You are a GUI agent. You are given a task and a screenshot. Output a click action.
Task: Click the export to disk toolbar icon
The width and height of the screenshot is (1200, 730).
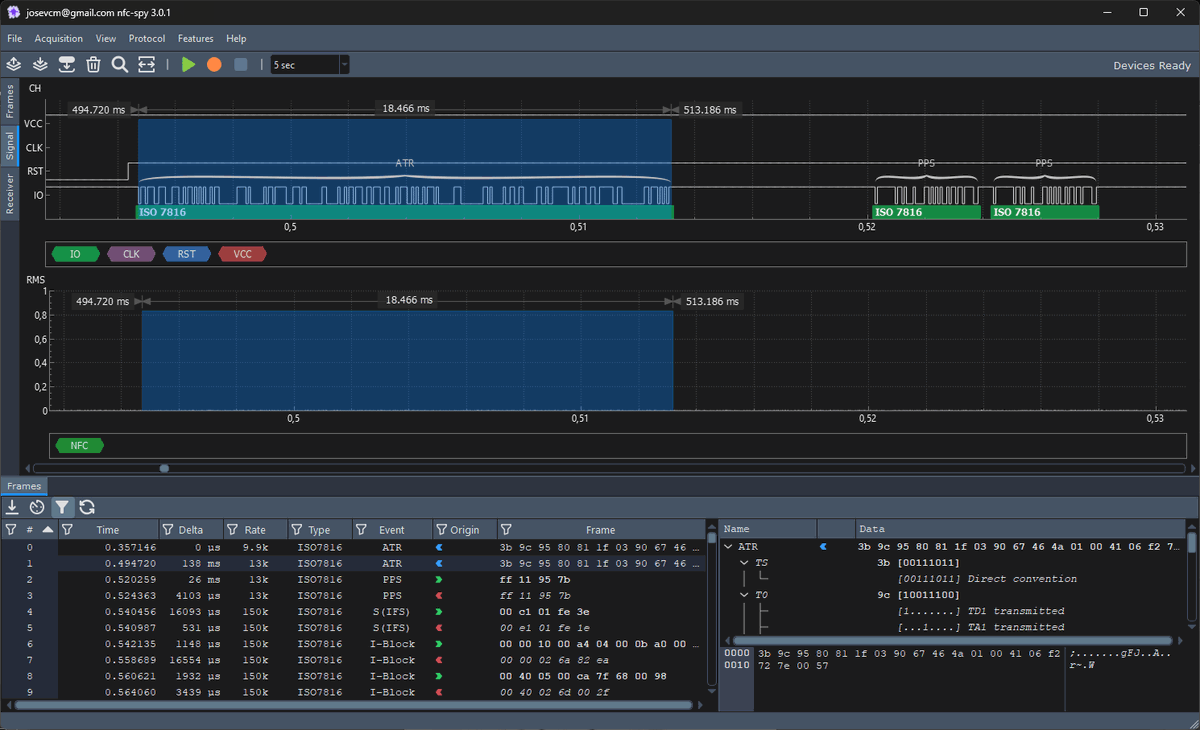coord(67,64)
